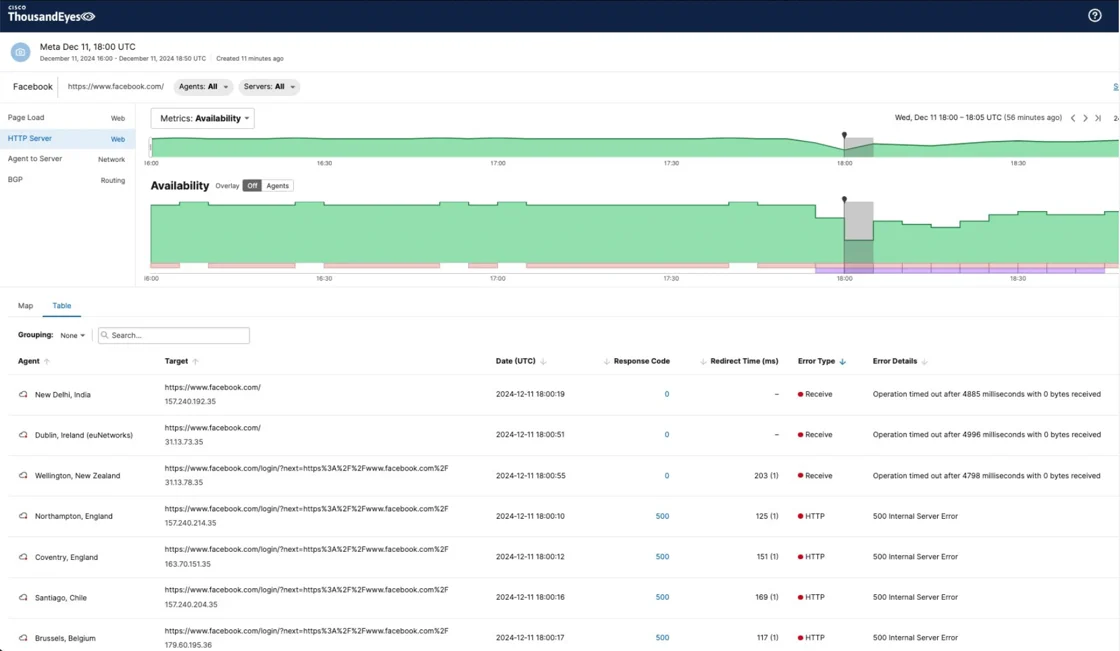The image size is (1120, 651).
Task: Select Page Load view
Action: coord(66,118)
